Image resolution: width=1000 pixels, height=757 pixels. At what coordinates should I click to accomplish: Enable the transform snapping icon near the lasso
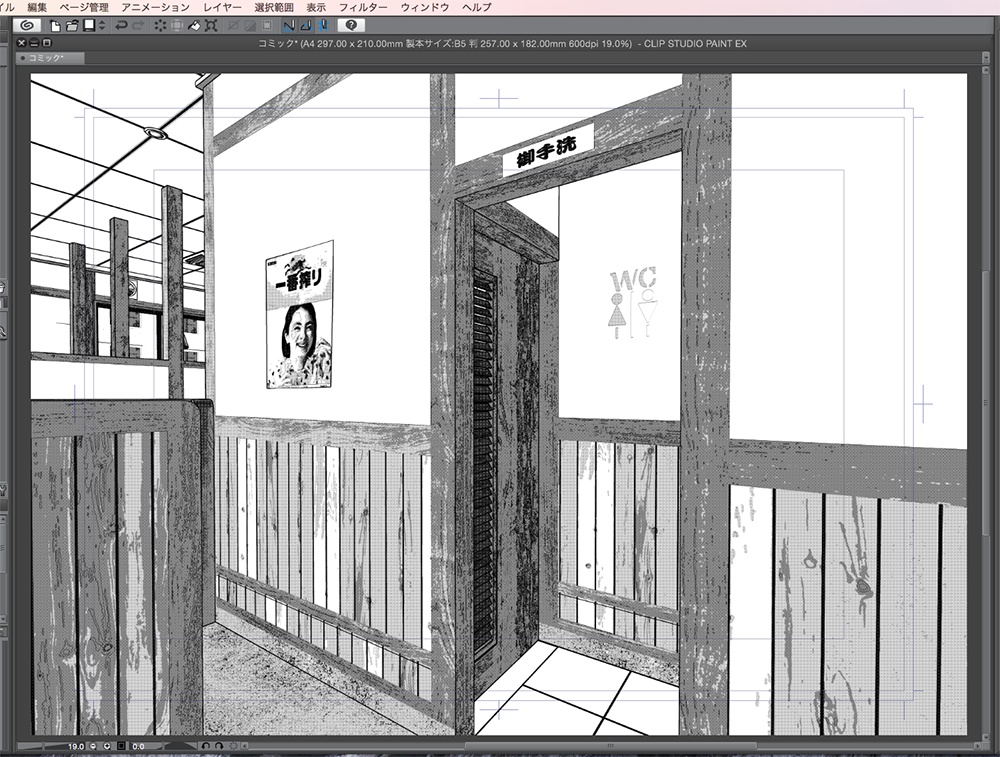pos(209,28)
